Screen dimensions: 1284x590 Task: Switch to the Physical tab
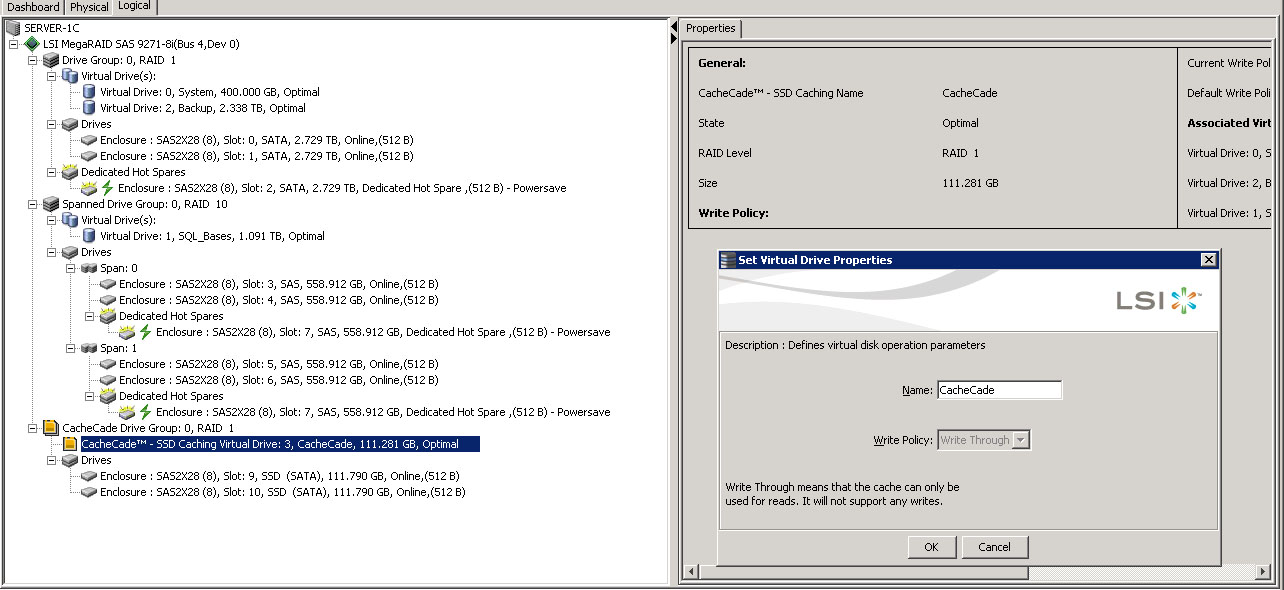point(89,7)
